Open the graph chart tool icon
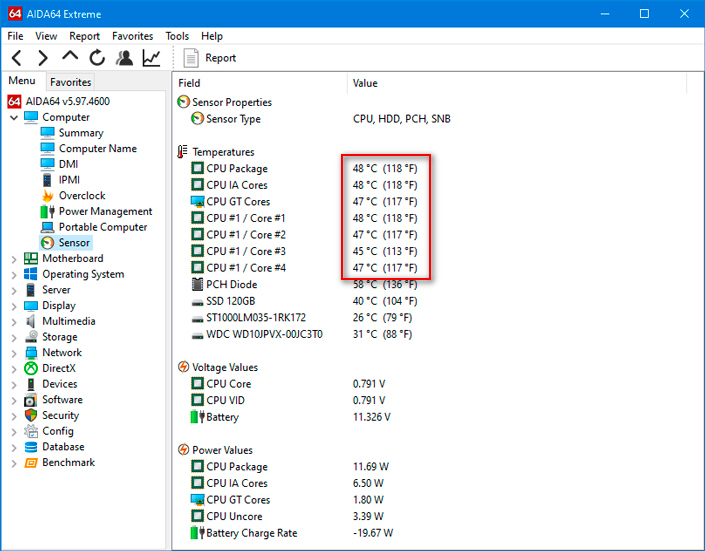Screen dimensions: 705x551 [152, 58]
